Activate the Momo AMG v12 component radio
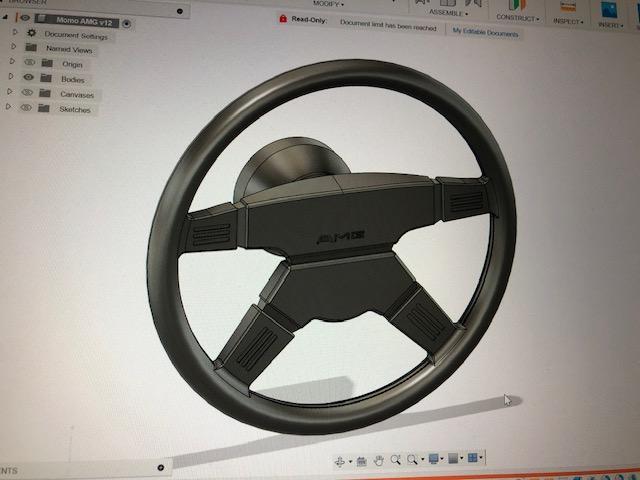The width and height of the screenshot is (640, 480). [x=127, y=24]
